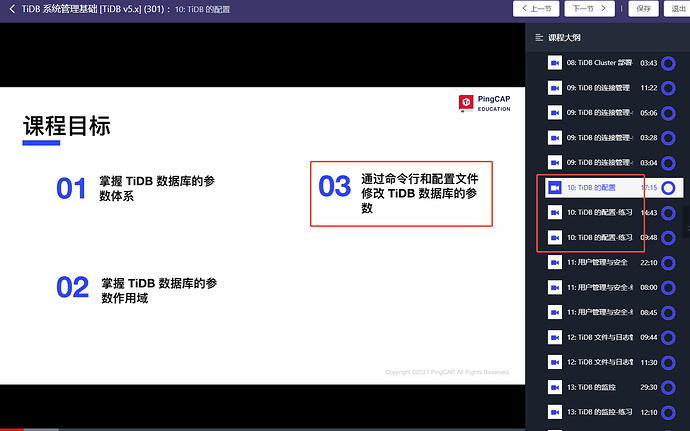Click video icon of the 05:06 lesson
This screenshot has width=690, height=431.
point(554,113)
